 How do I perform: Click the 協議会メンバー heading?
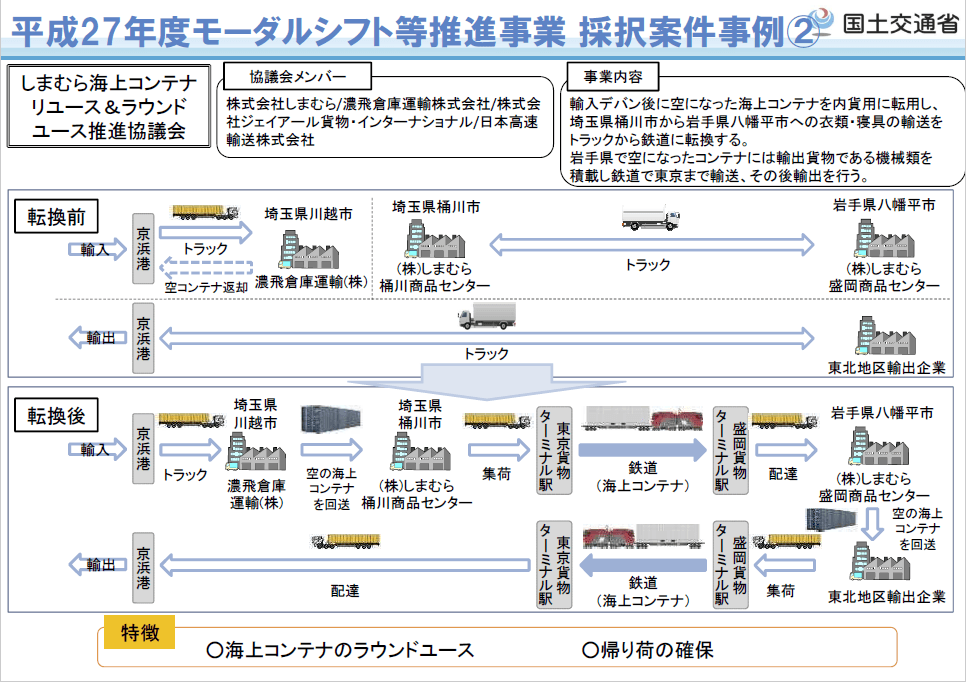pyautogui.click(x=298, y=76)
